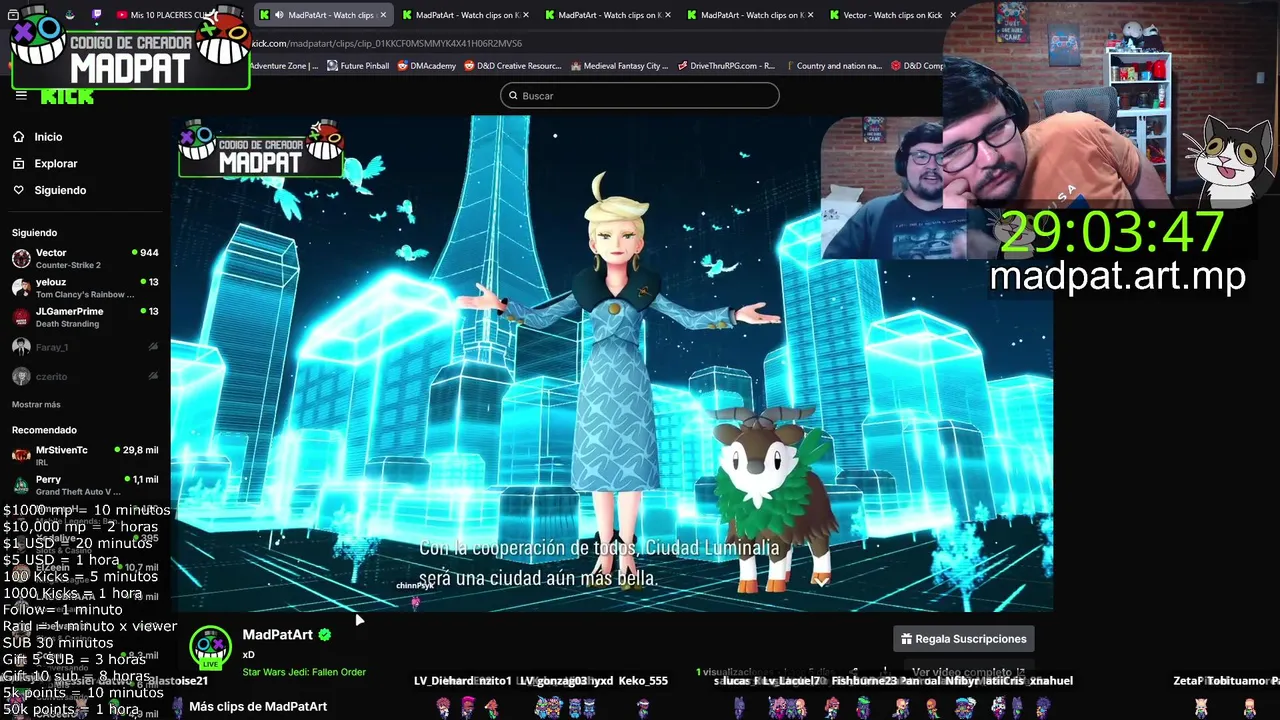Open JLGamerPrime's Death Stranding channel
This screenshot has height=720, width=1280.
click(85, 317)
